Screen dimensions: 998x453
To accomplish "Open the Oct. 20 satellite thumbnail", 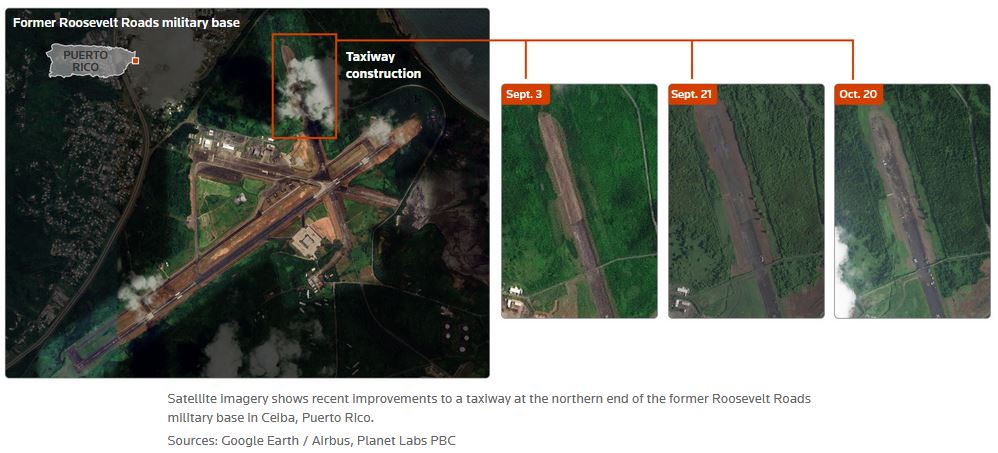I will (912, 210).
